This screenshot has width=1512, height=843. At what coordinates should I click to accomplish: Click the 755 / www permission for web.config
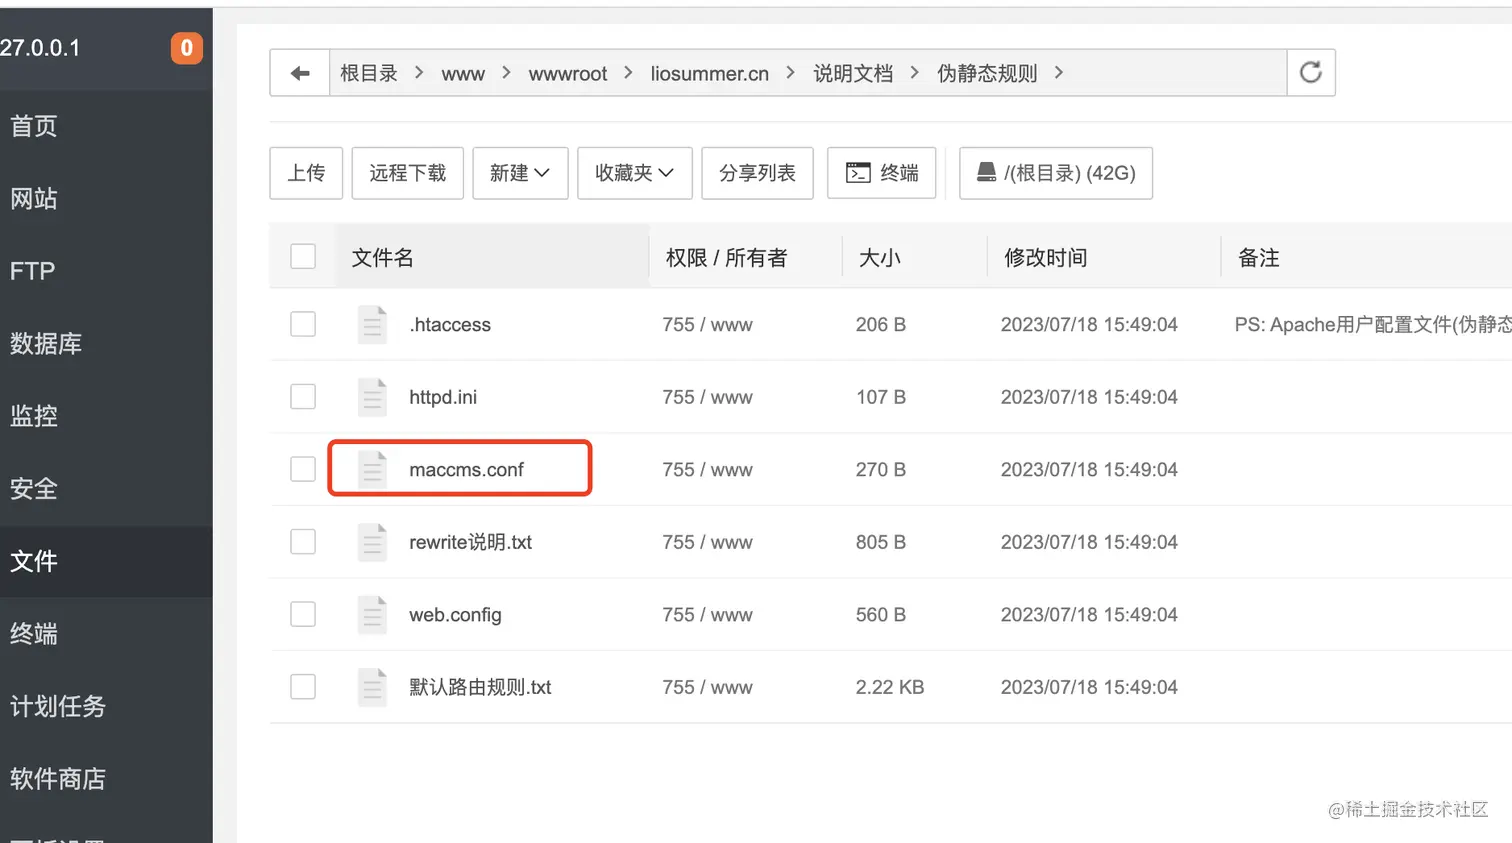coord(707,615)
